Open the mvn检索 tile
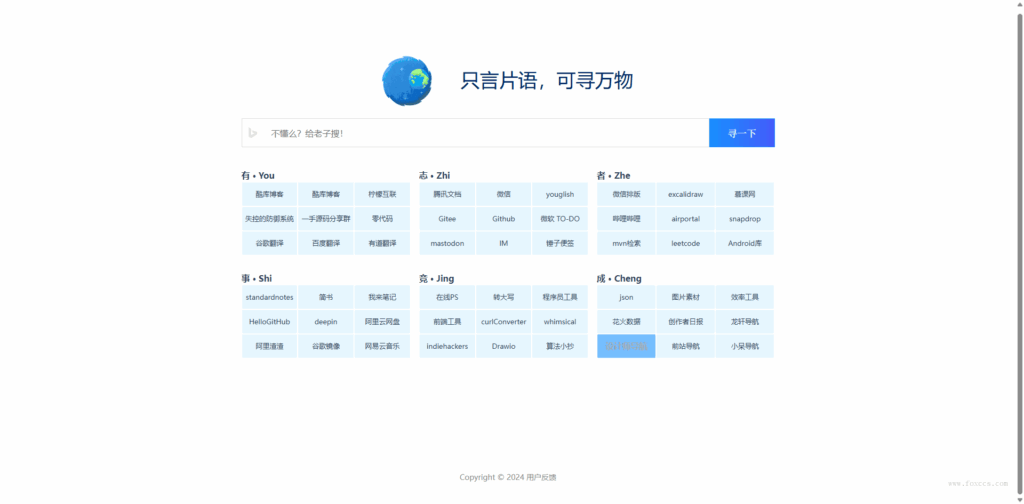 pyautogui.click(x=626, y=244)
